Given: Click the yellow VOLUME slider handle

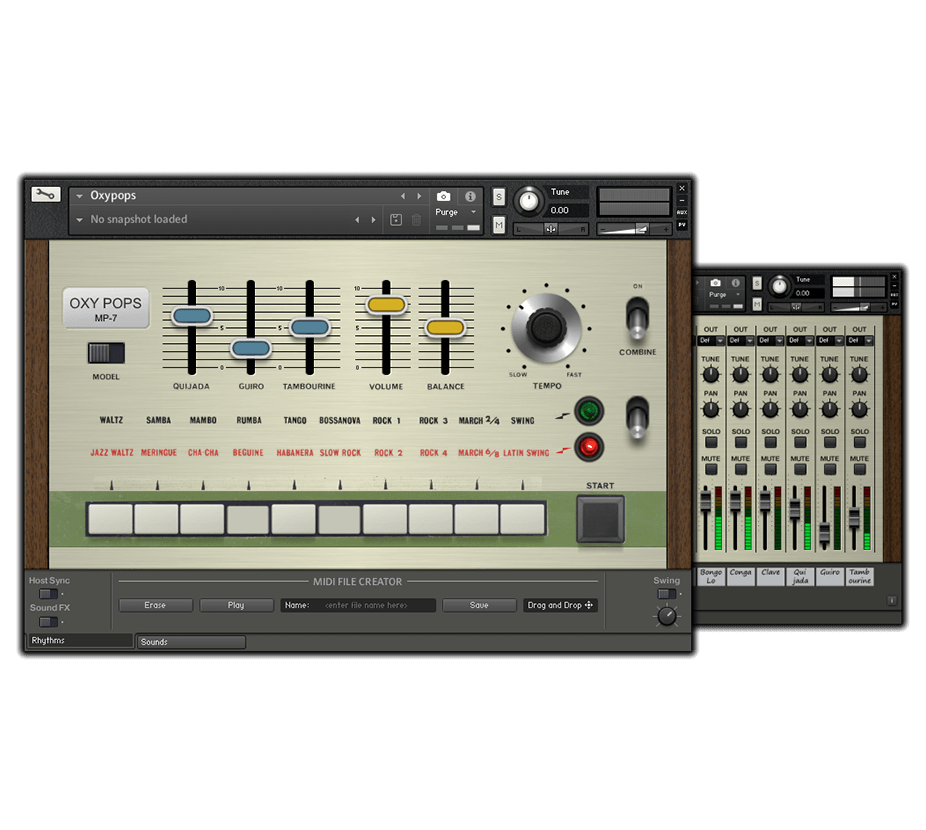Looking at the screenshot, I should click(x=386, y=305).
